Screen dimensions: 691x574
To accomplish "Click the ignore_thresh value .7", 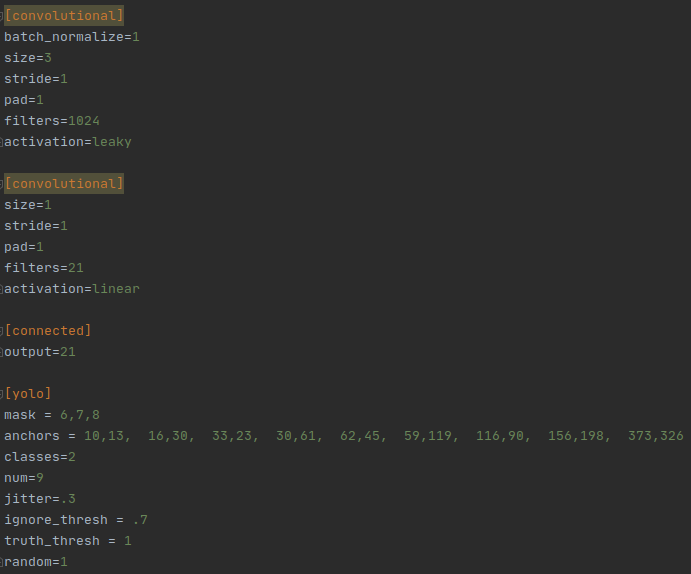I will 140,520.
